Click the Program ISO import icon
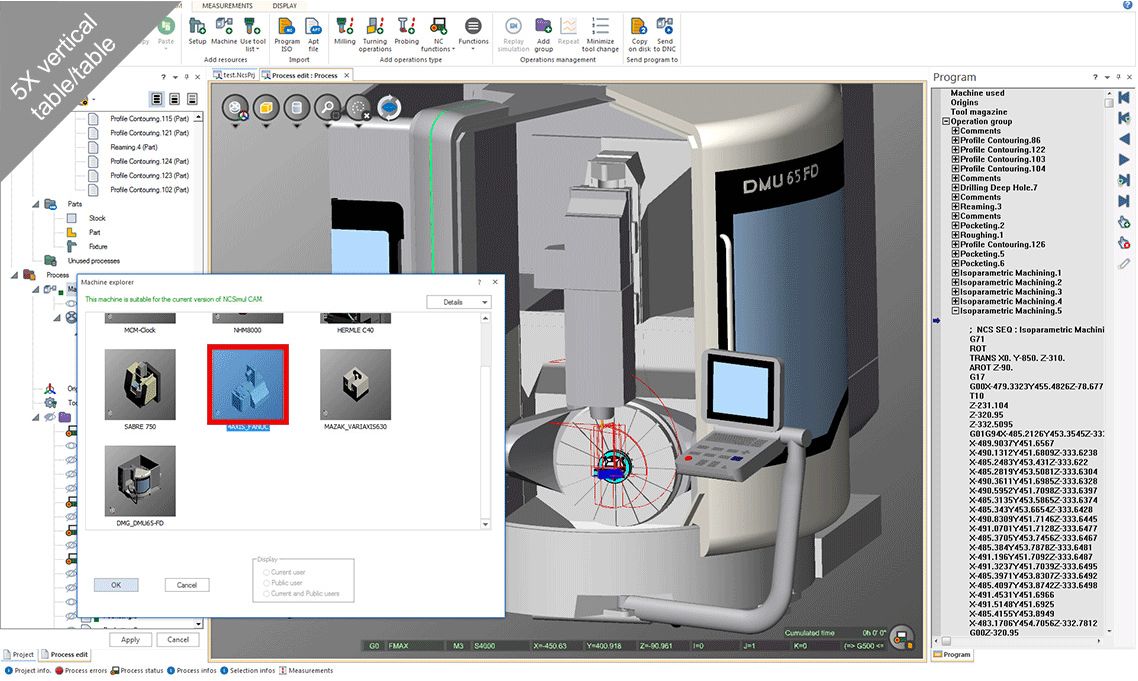Viewport: 1138px width, 681px height. pyautogui.click(x=287, y=27)
